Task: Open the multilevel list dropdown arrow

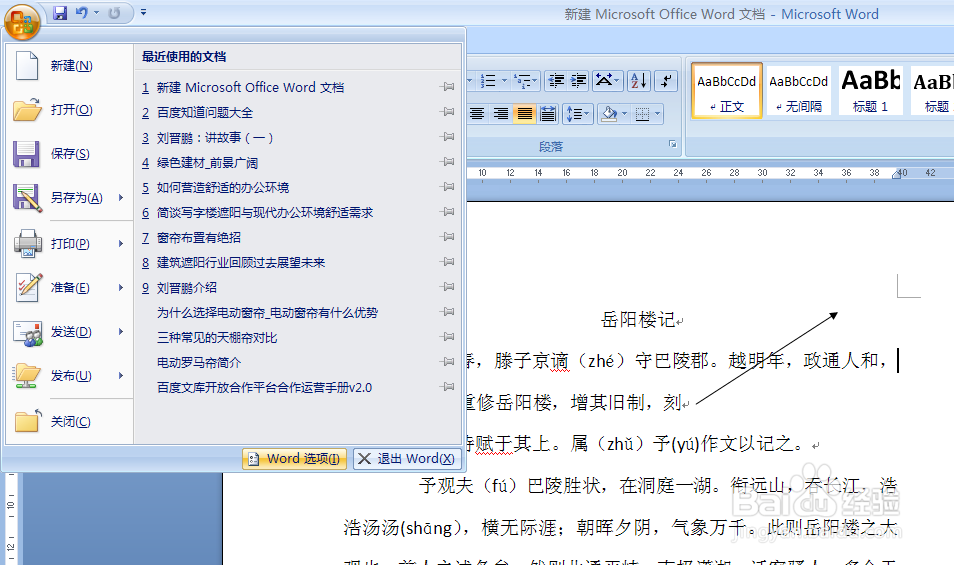Action: (x=535, y=81)
